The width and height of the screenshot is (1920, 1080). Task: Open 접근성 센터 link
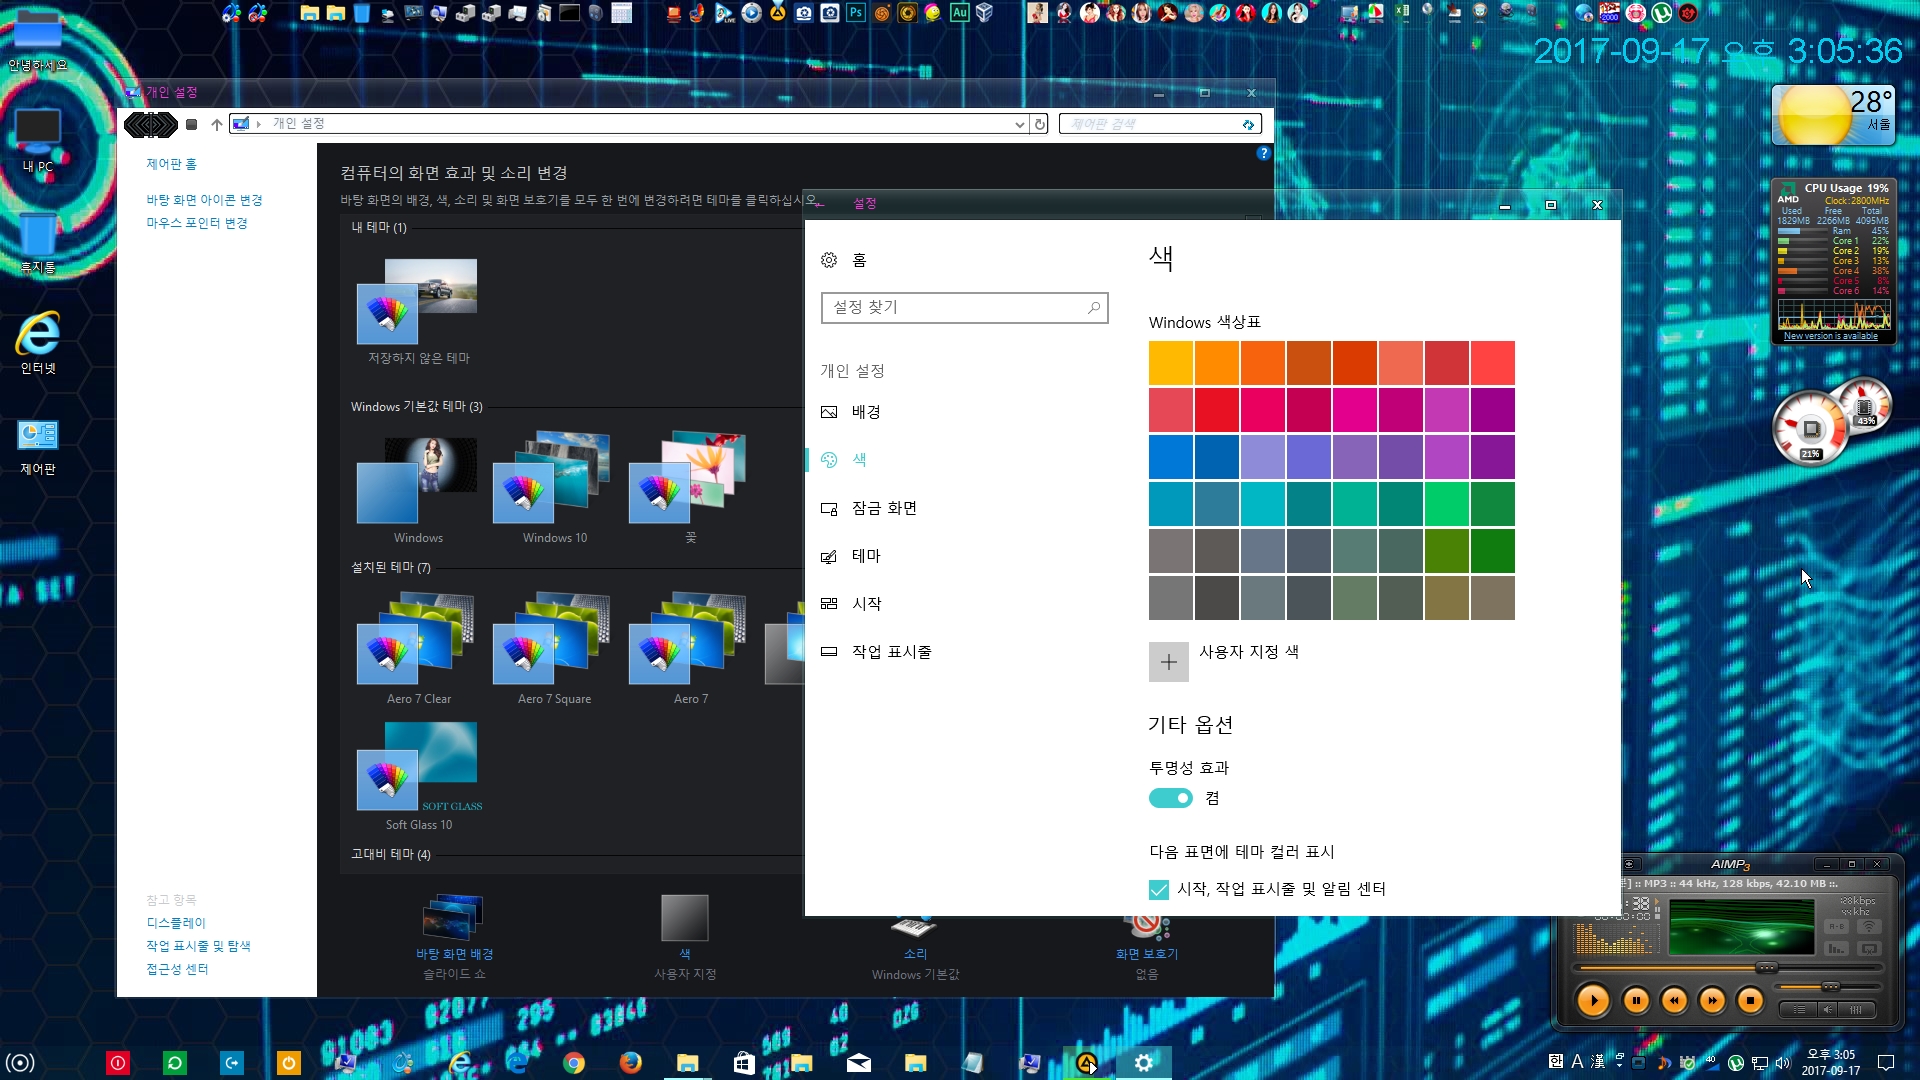tap(178, 969)
